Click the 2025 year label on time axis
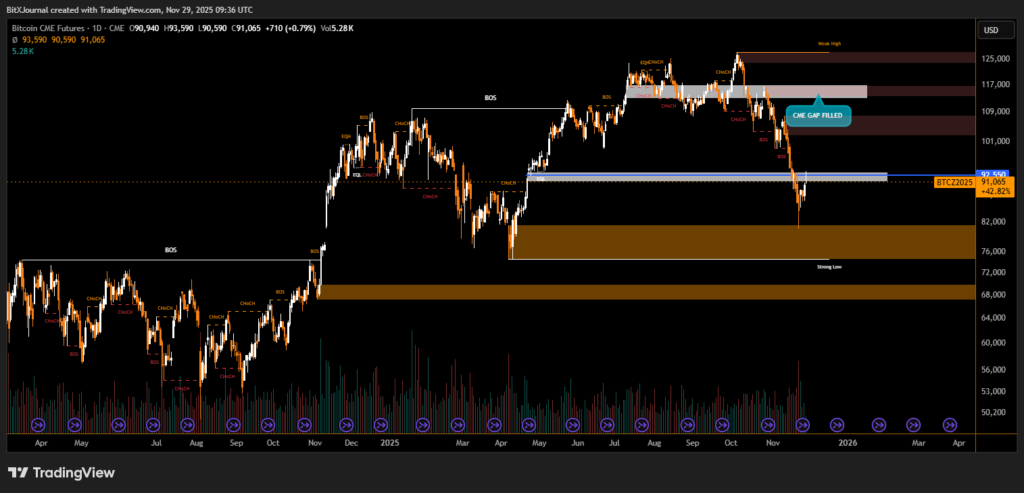Viewport: 1024px width, 493px height. click(x=387, y=441)
